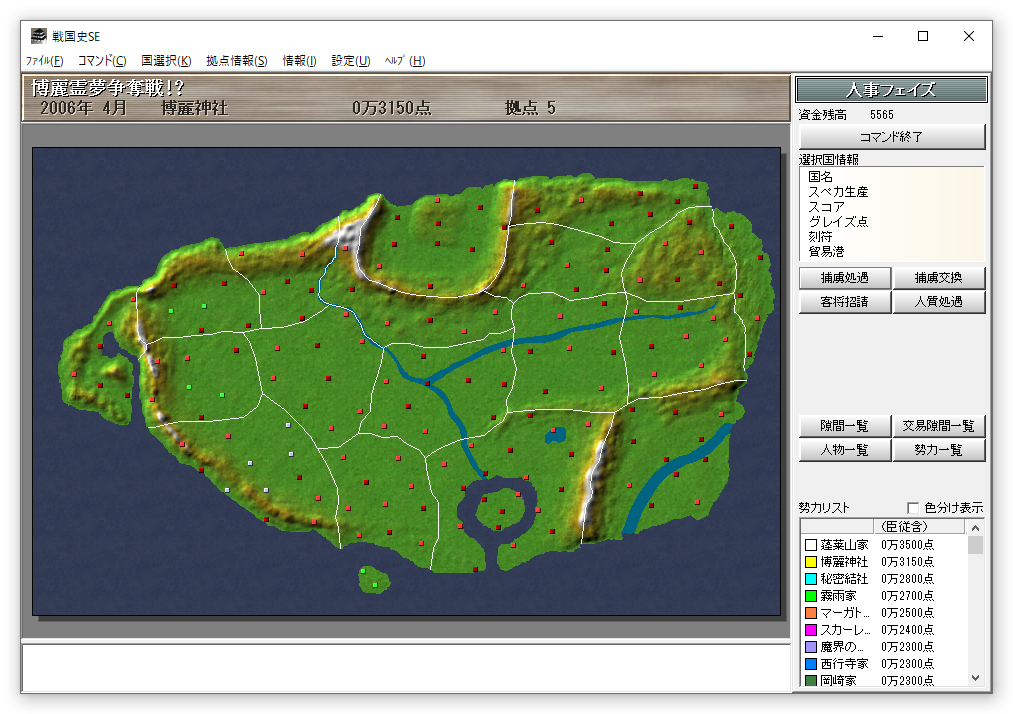
Task: Open the ファイル(F) menu
Action: pos(44,61)
